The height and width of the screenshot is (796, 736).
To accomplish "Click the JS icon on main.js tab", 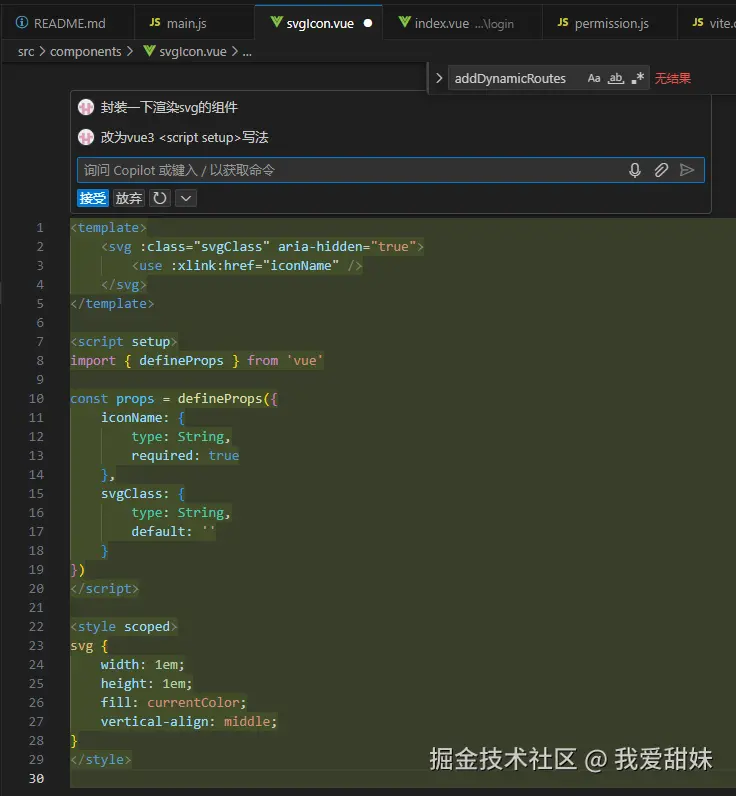I will click(154, 22).
